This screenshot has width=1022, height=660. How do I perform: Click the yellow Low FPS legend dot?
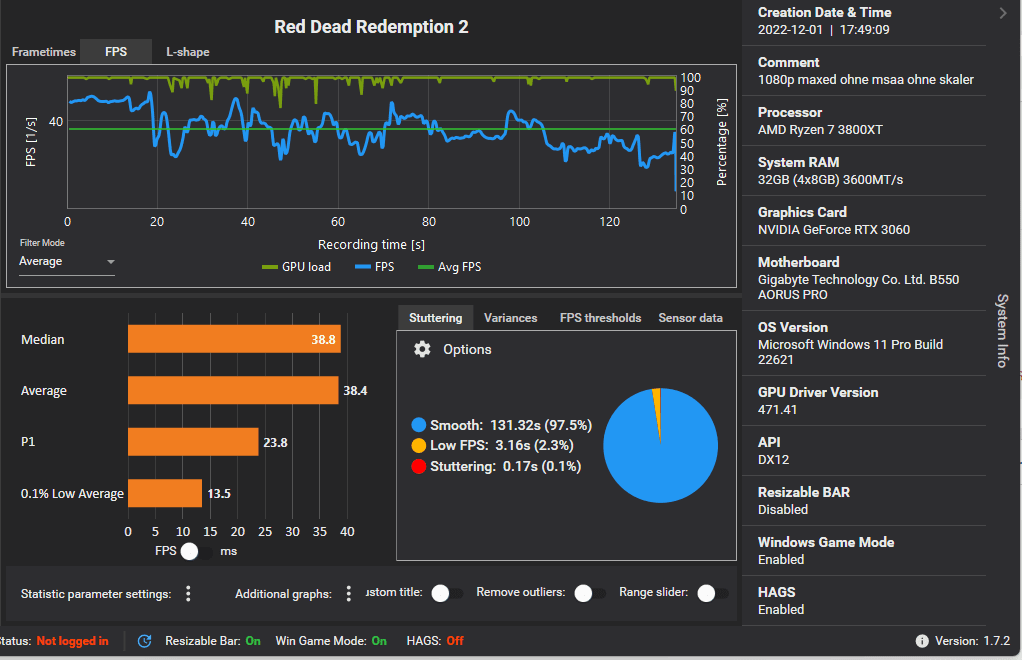[418, 446]
